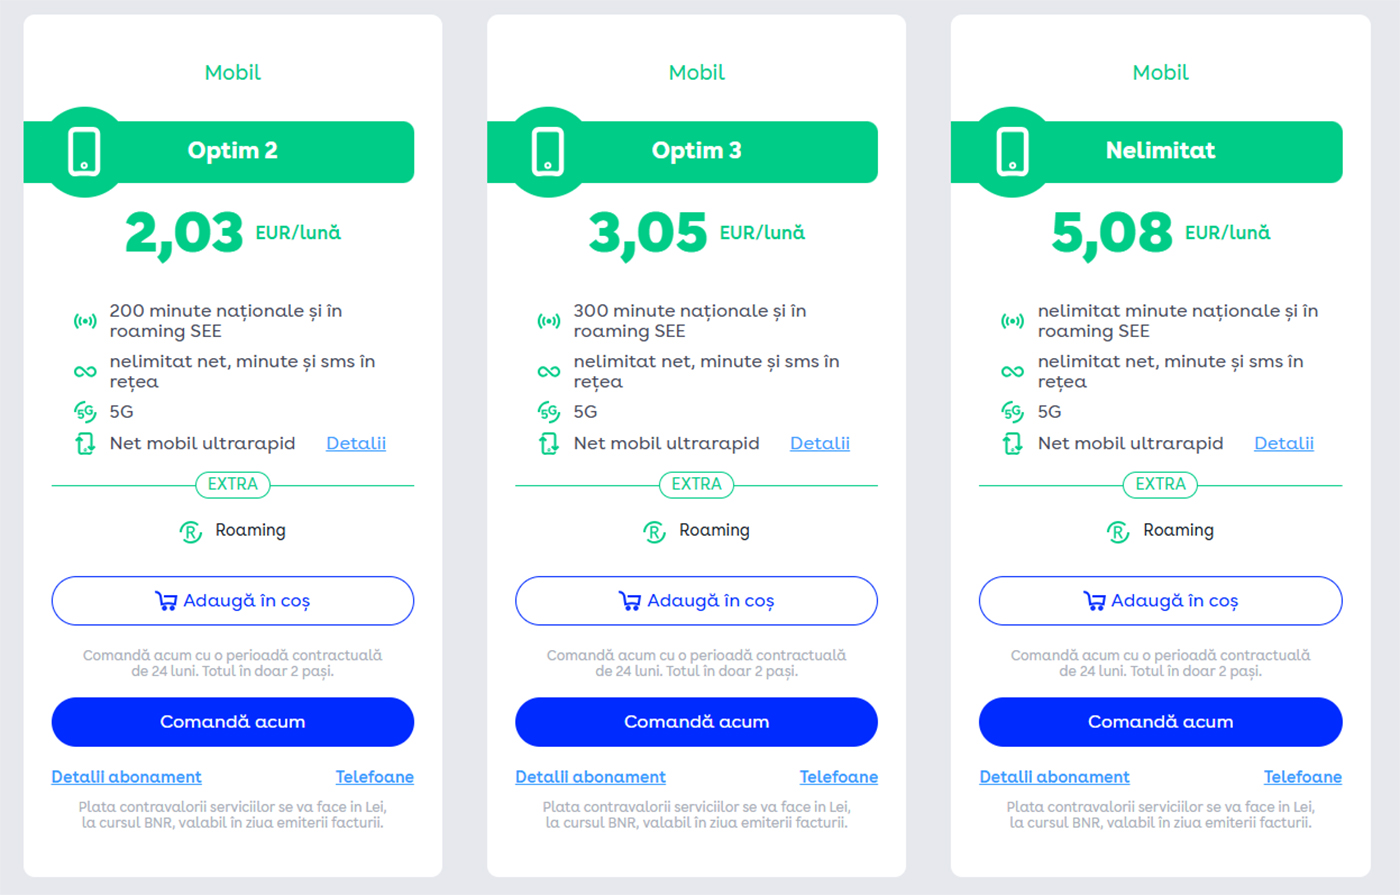The width and height of the screenshot is (1400, 895).
Task: Click the 5G icon in Optim 3 card
Action: [548, 412]
